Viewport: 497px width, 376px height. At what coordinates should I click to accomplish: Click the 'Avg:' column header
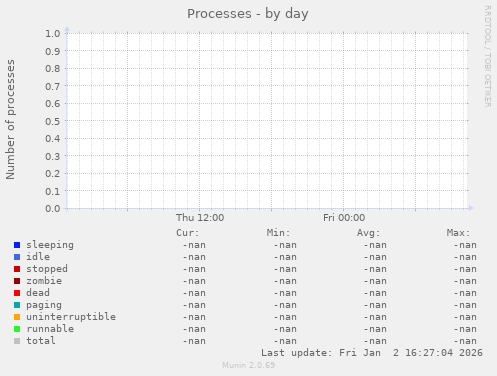(x=369, y=233)
